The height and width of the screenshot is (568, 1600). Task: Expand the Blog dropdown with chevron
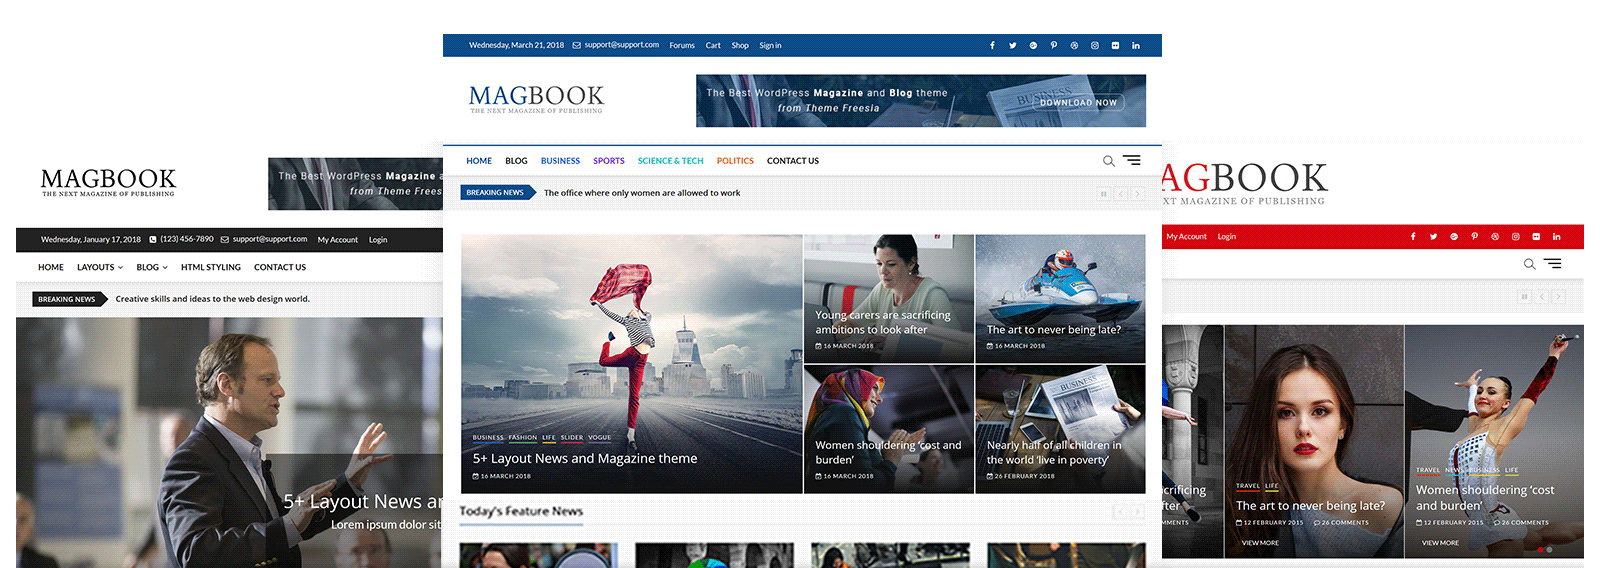tap(152, 268)
